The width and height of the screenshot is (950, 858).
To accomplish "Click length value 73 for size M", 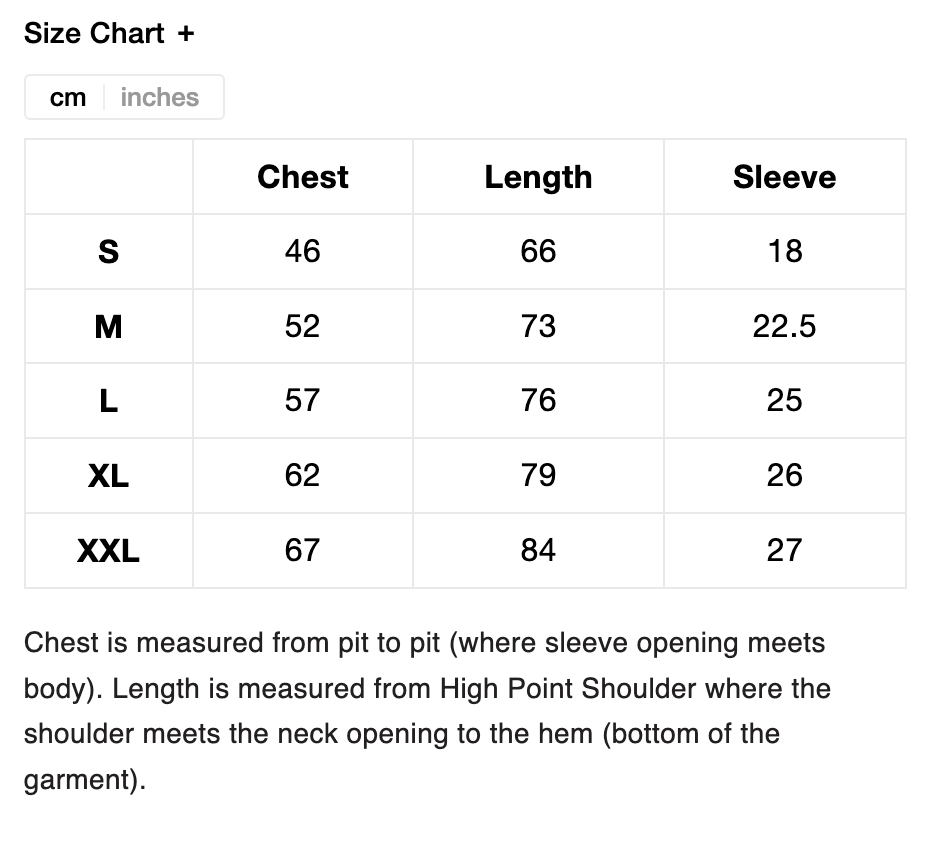I will tap(538, 326).
